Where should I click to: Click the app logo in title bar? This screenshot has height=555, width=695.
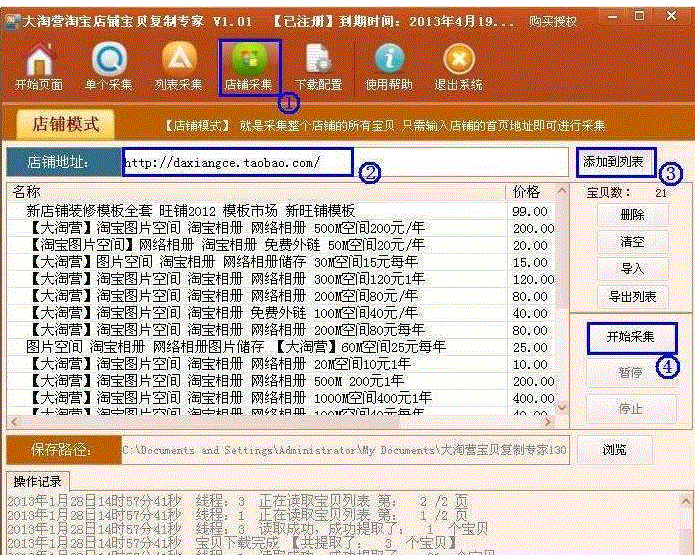tap(12, 21)
